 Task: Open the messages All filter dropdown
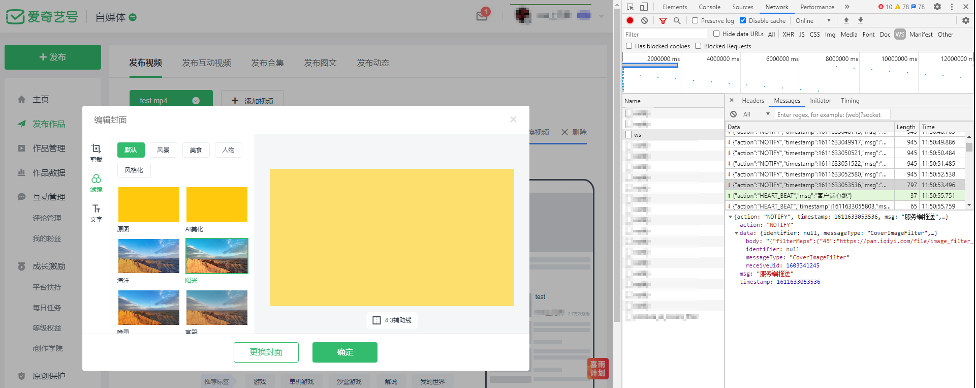[756, 115]
